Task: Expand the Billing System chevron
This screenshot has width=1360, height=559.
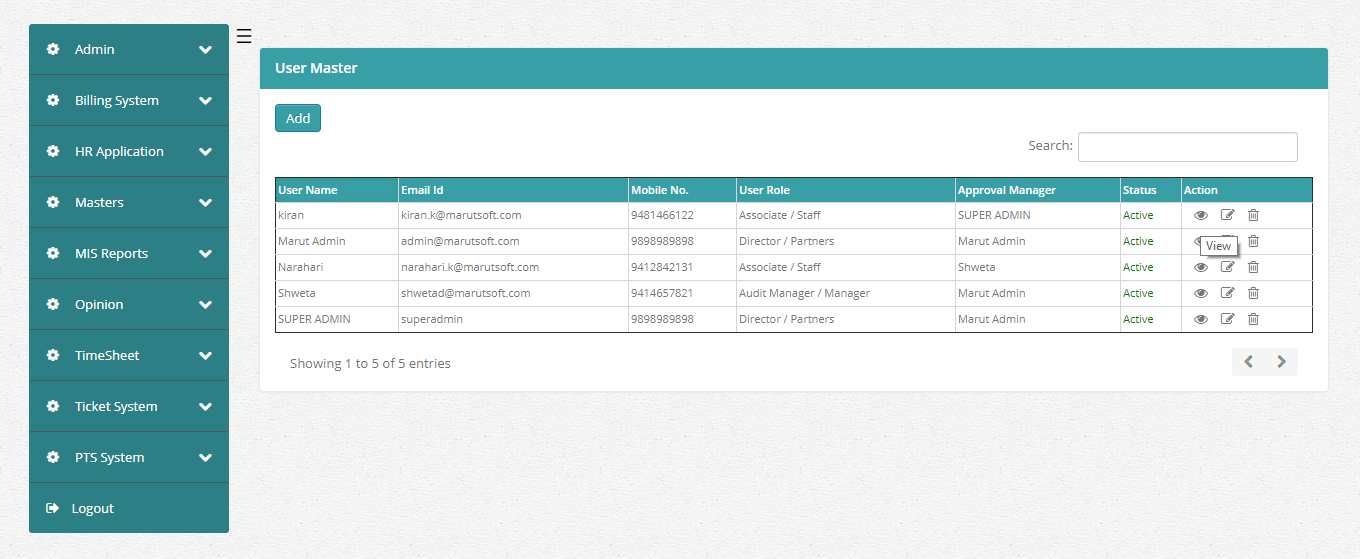Action: 205,101
